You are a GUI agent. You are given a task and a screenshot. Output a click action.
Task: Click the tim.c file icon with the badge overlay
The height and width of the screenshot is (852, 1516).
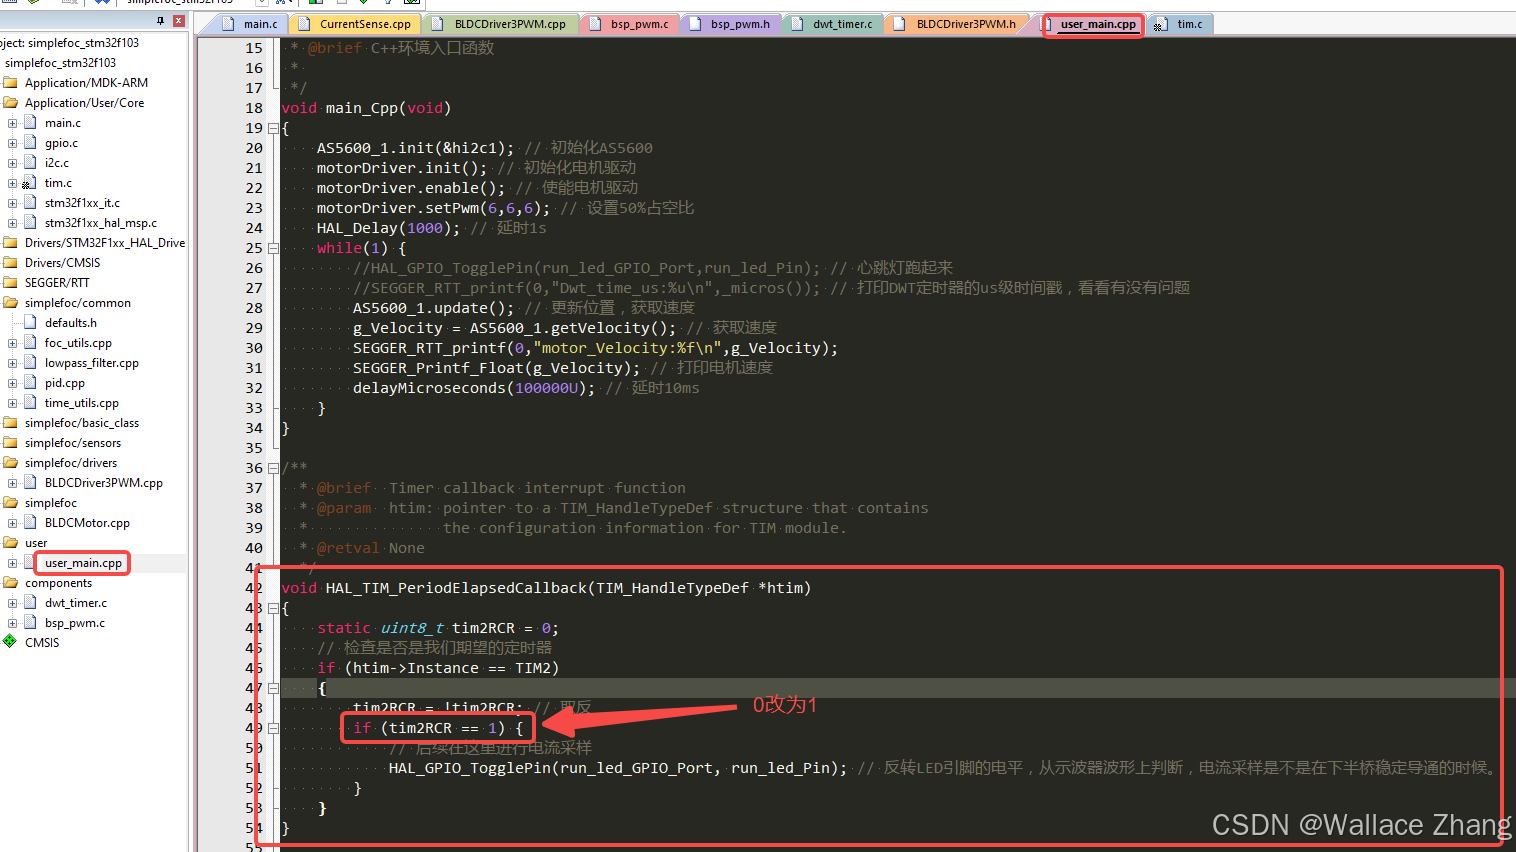pyautogui.click(x=27, y=183)
